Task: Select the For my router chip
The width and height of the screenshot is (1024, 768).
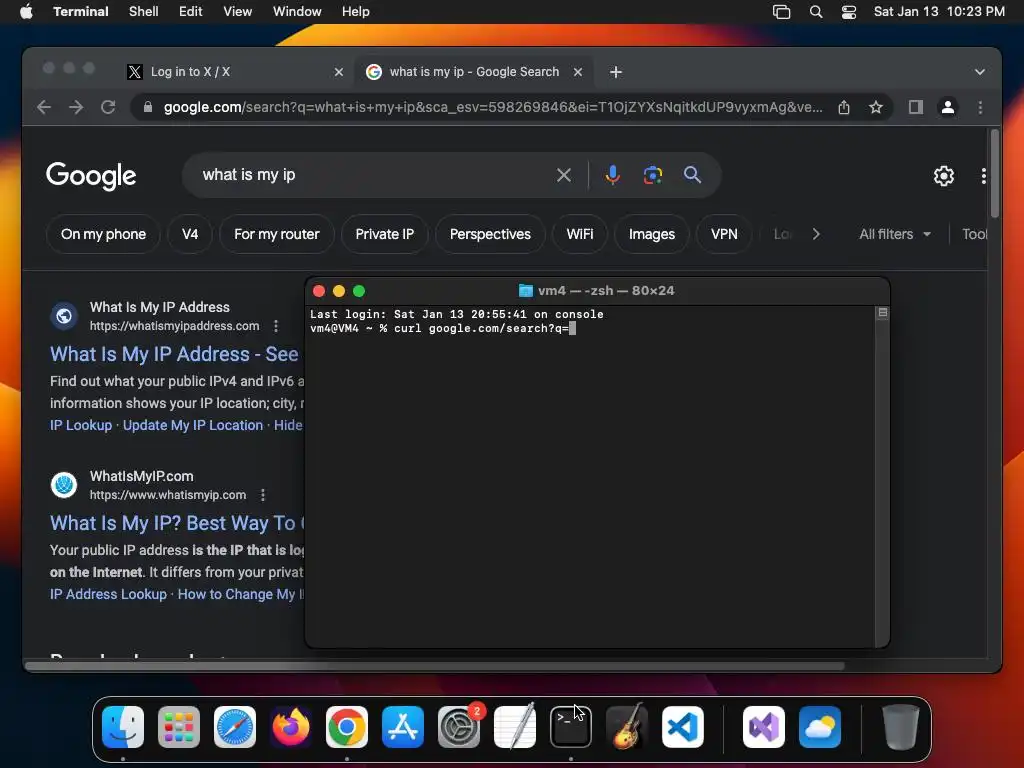Action: point(277,234)
